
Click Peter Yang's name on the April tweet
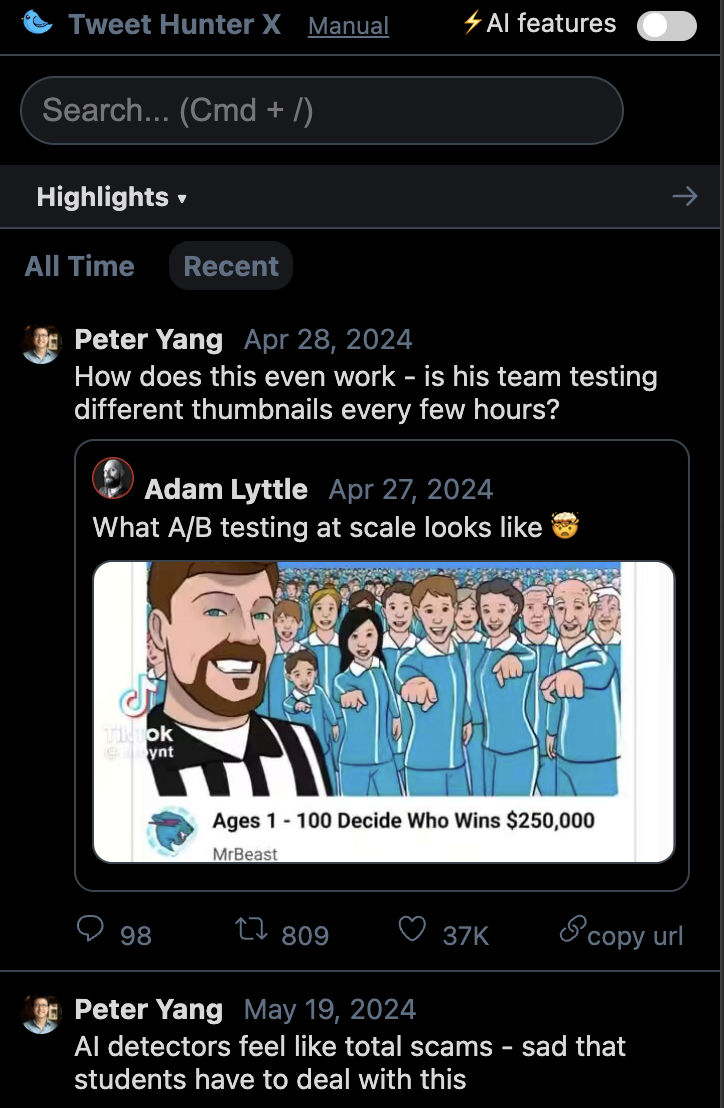[x=148, y=340]
